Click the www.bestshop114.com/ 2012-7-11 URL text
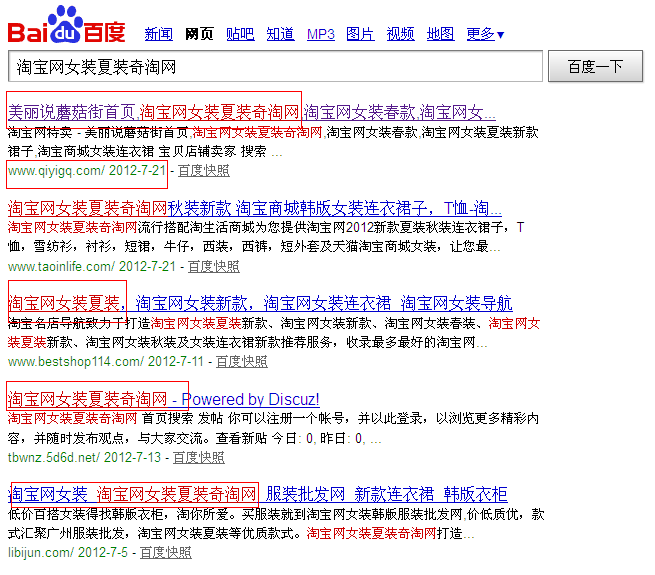The height and width of the screenshot is (575, 655). (106, 362)
